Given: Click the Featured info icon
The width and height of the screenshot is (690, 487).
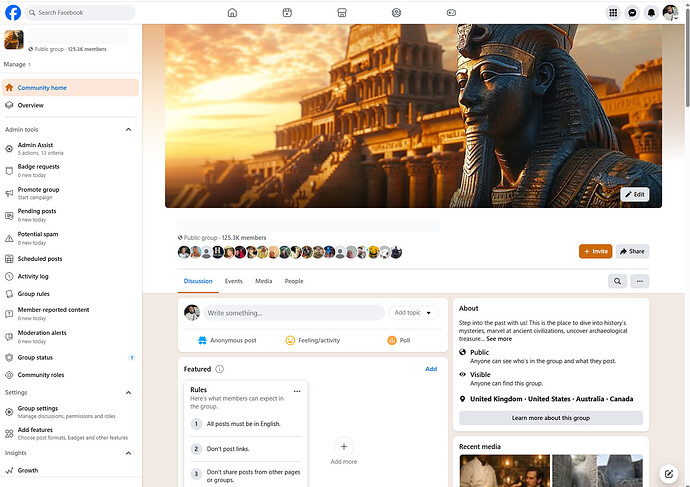Looking at the screenshot, I should pos(220,369).
